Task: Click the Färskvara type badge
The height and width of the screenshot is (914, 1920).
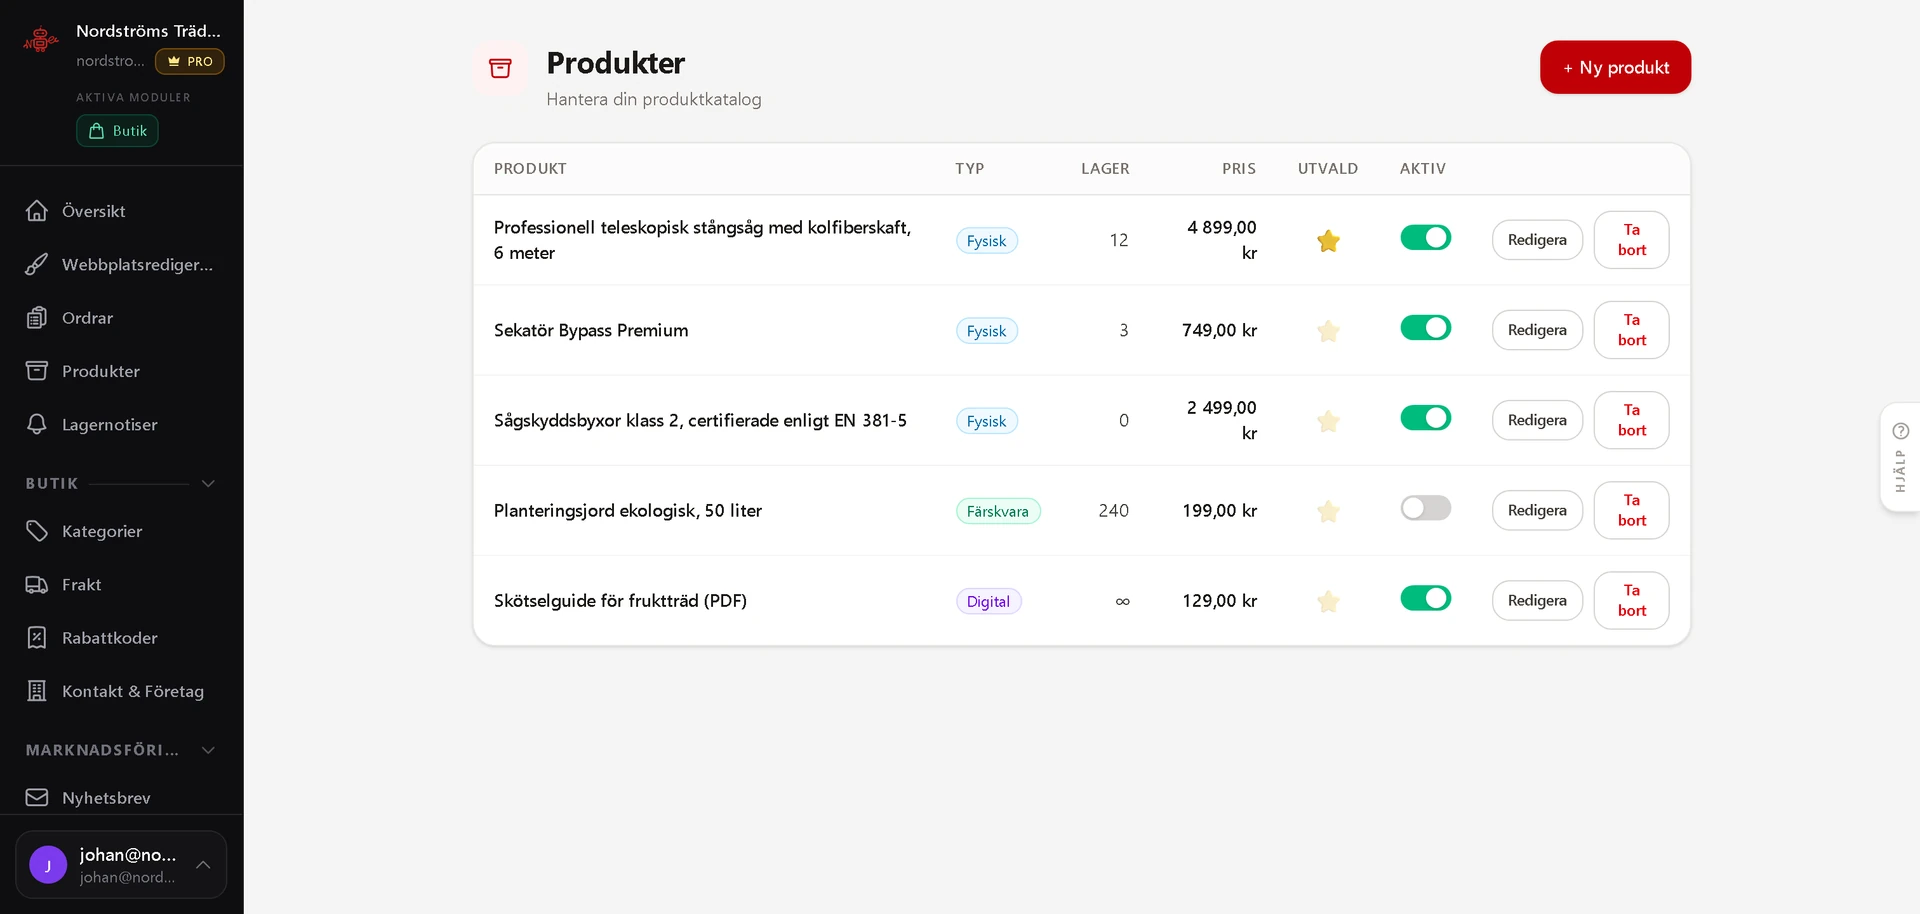Action: coord(998,511)
